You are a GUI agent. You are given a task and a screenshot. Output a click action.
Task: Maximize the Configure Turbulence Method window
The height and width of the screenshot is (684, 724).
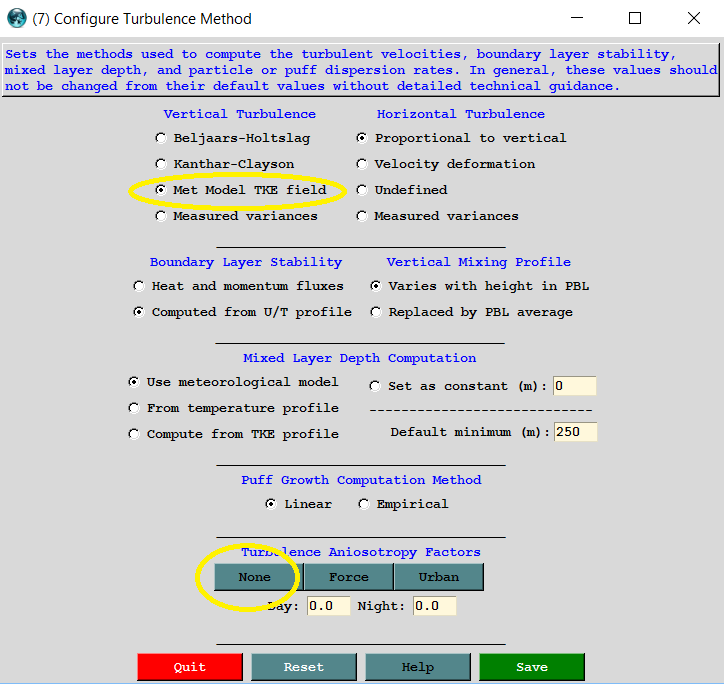pos(635,18)
